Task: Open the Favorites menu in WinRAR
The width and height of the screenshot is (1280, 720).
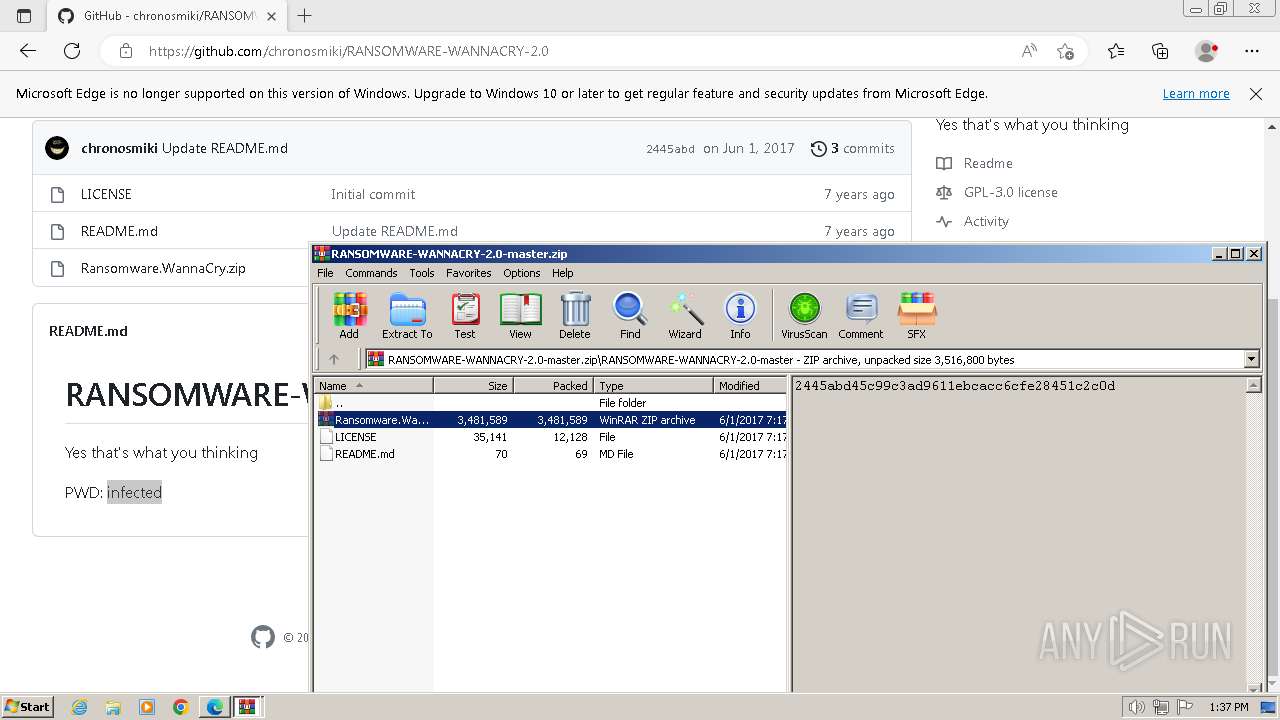Action: coord(468,273)
